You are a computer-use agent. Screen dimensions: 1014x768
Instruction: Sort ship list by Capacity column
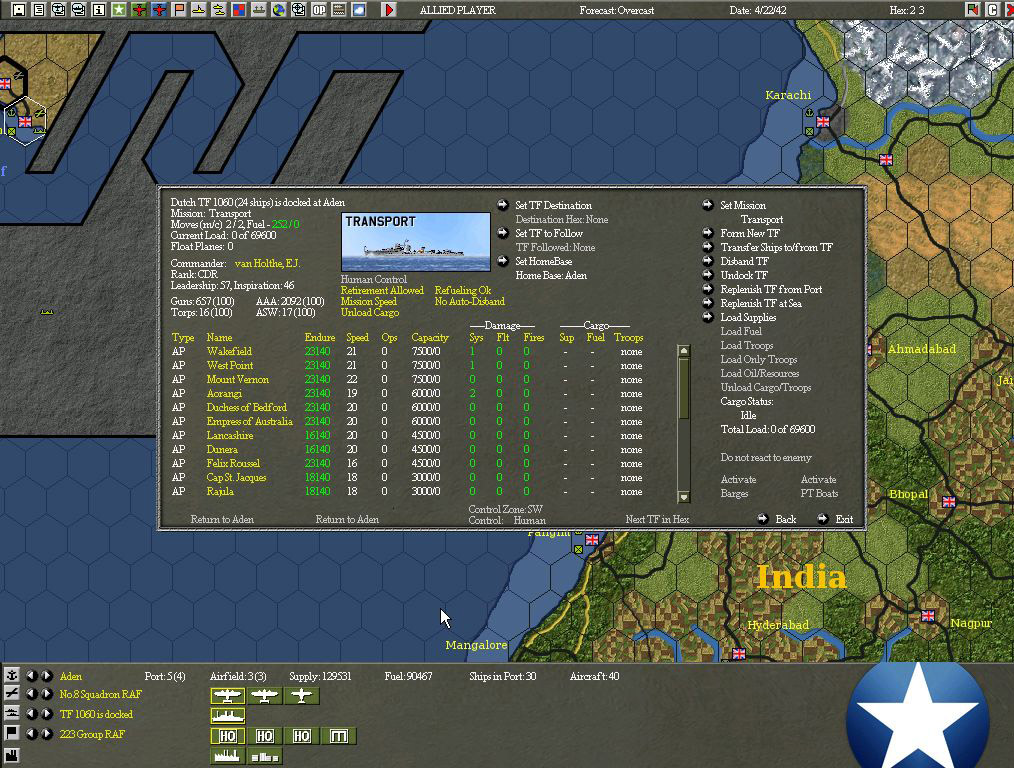(429, 337)
